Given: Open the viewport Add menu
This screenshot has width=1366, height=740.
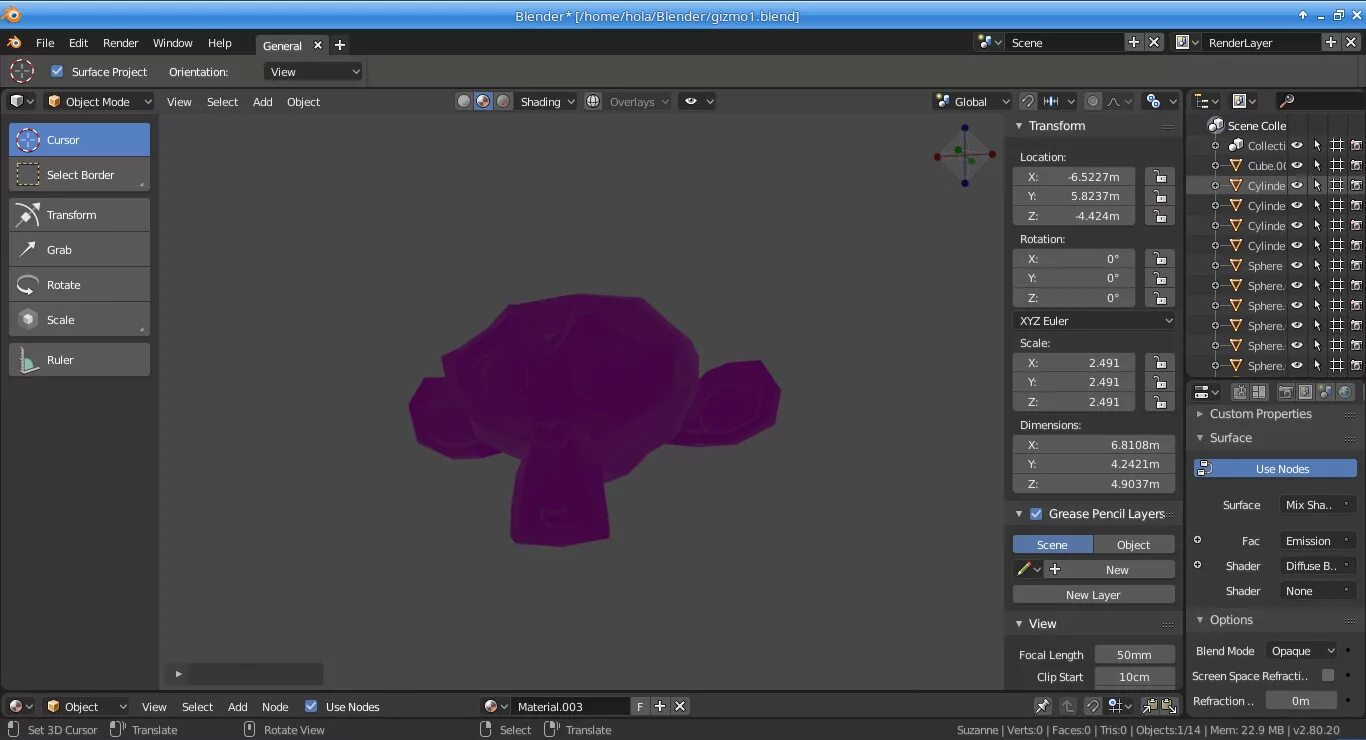Looking at the screenshot, I should pyautogui.click(x=262, y=101).
